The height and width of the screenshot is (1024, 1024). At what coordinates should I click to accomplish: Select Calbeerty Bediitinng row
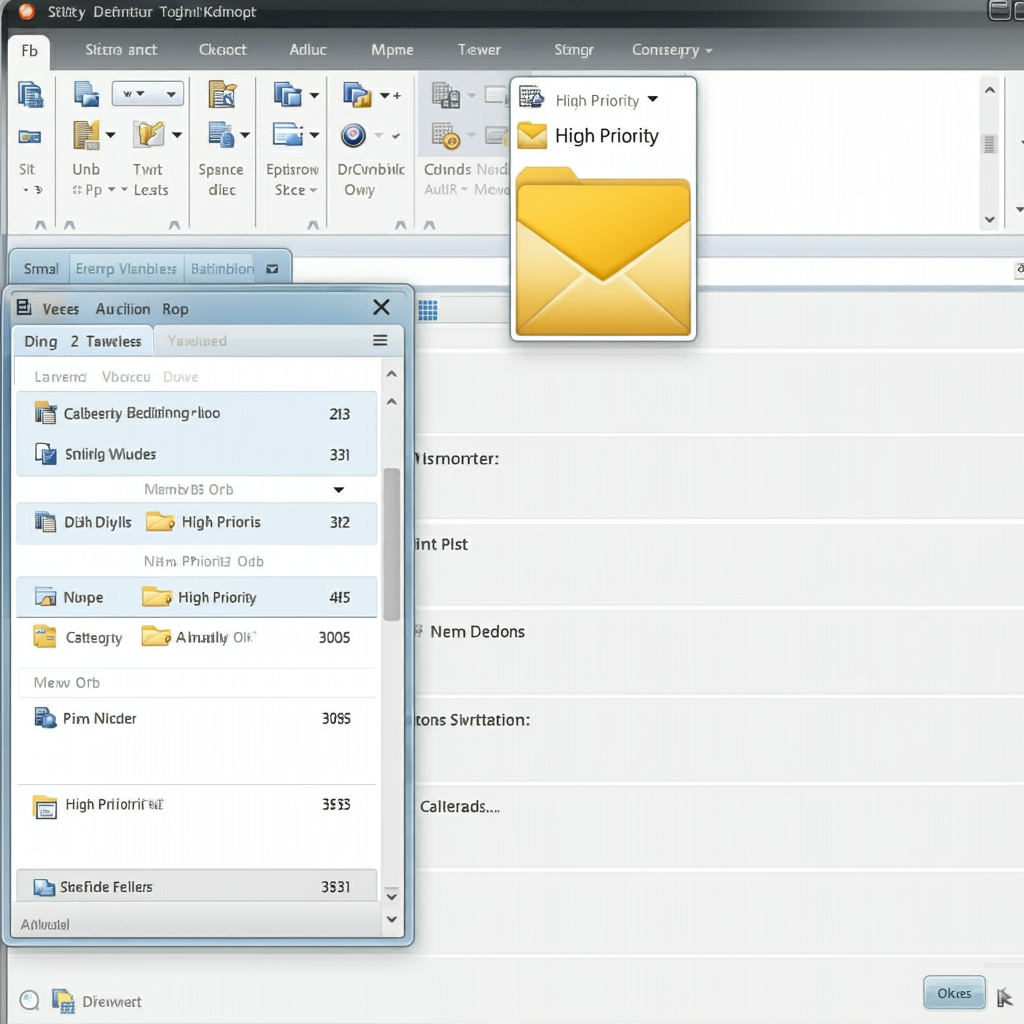coord(197,413)
